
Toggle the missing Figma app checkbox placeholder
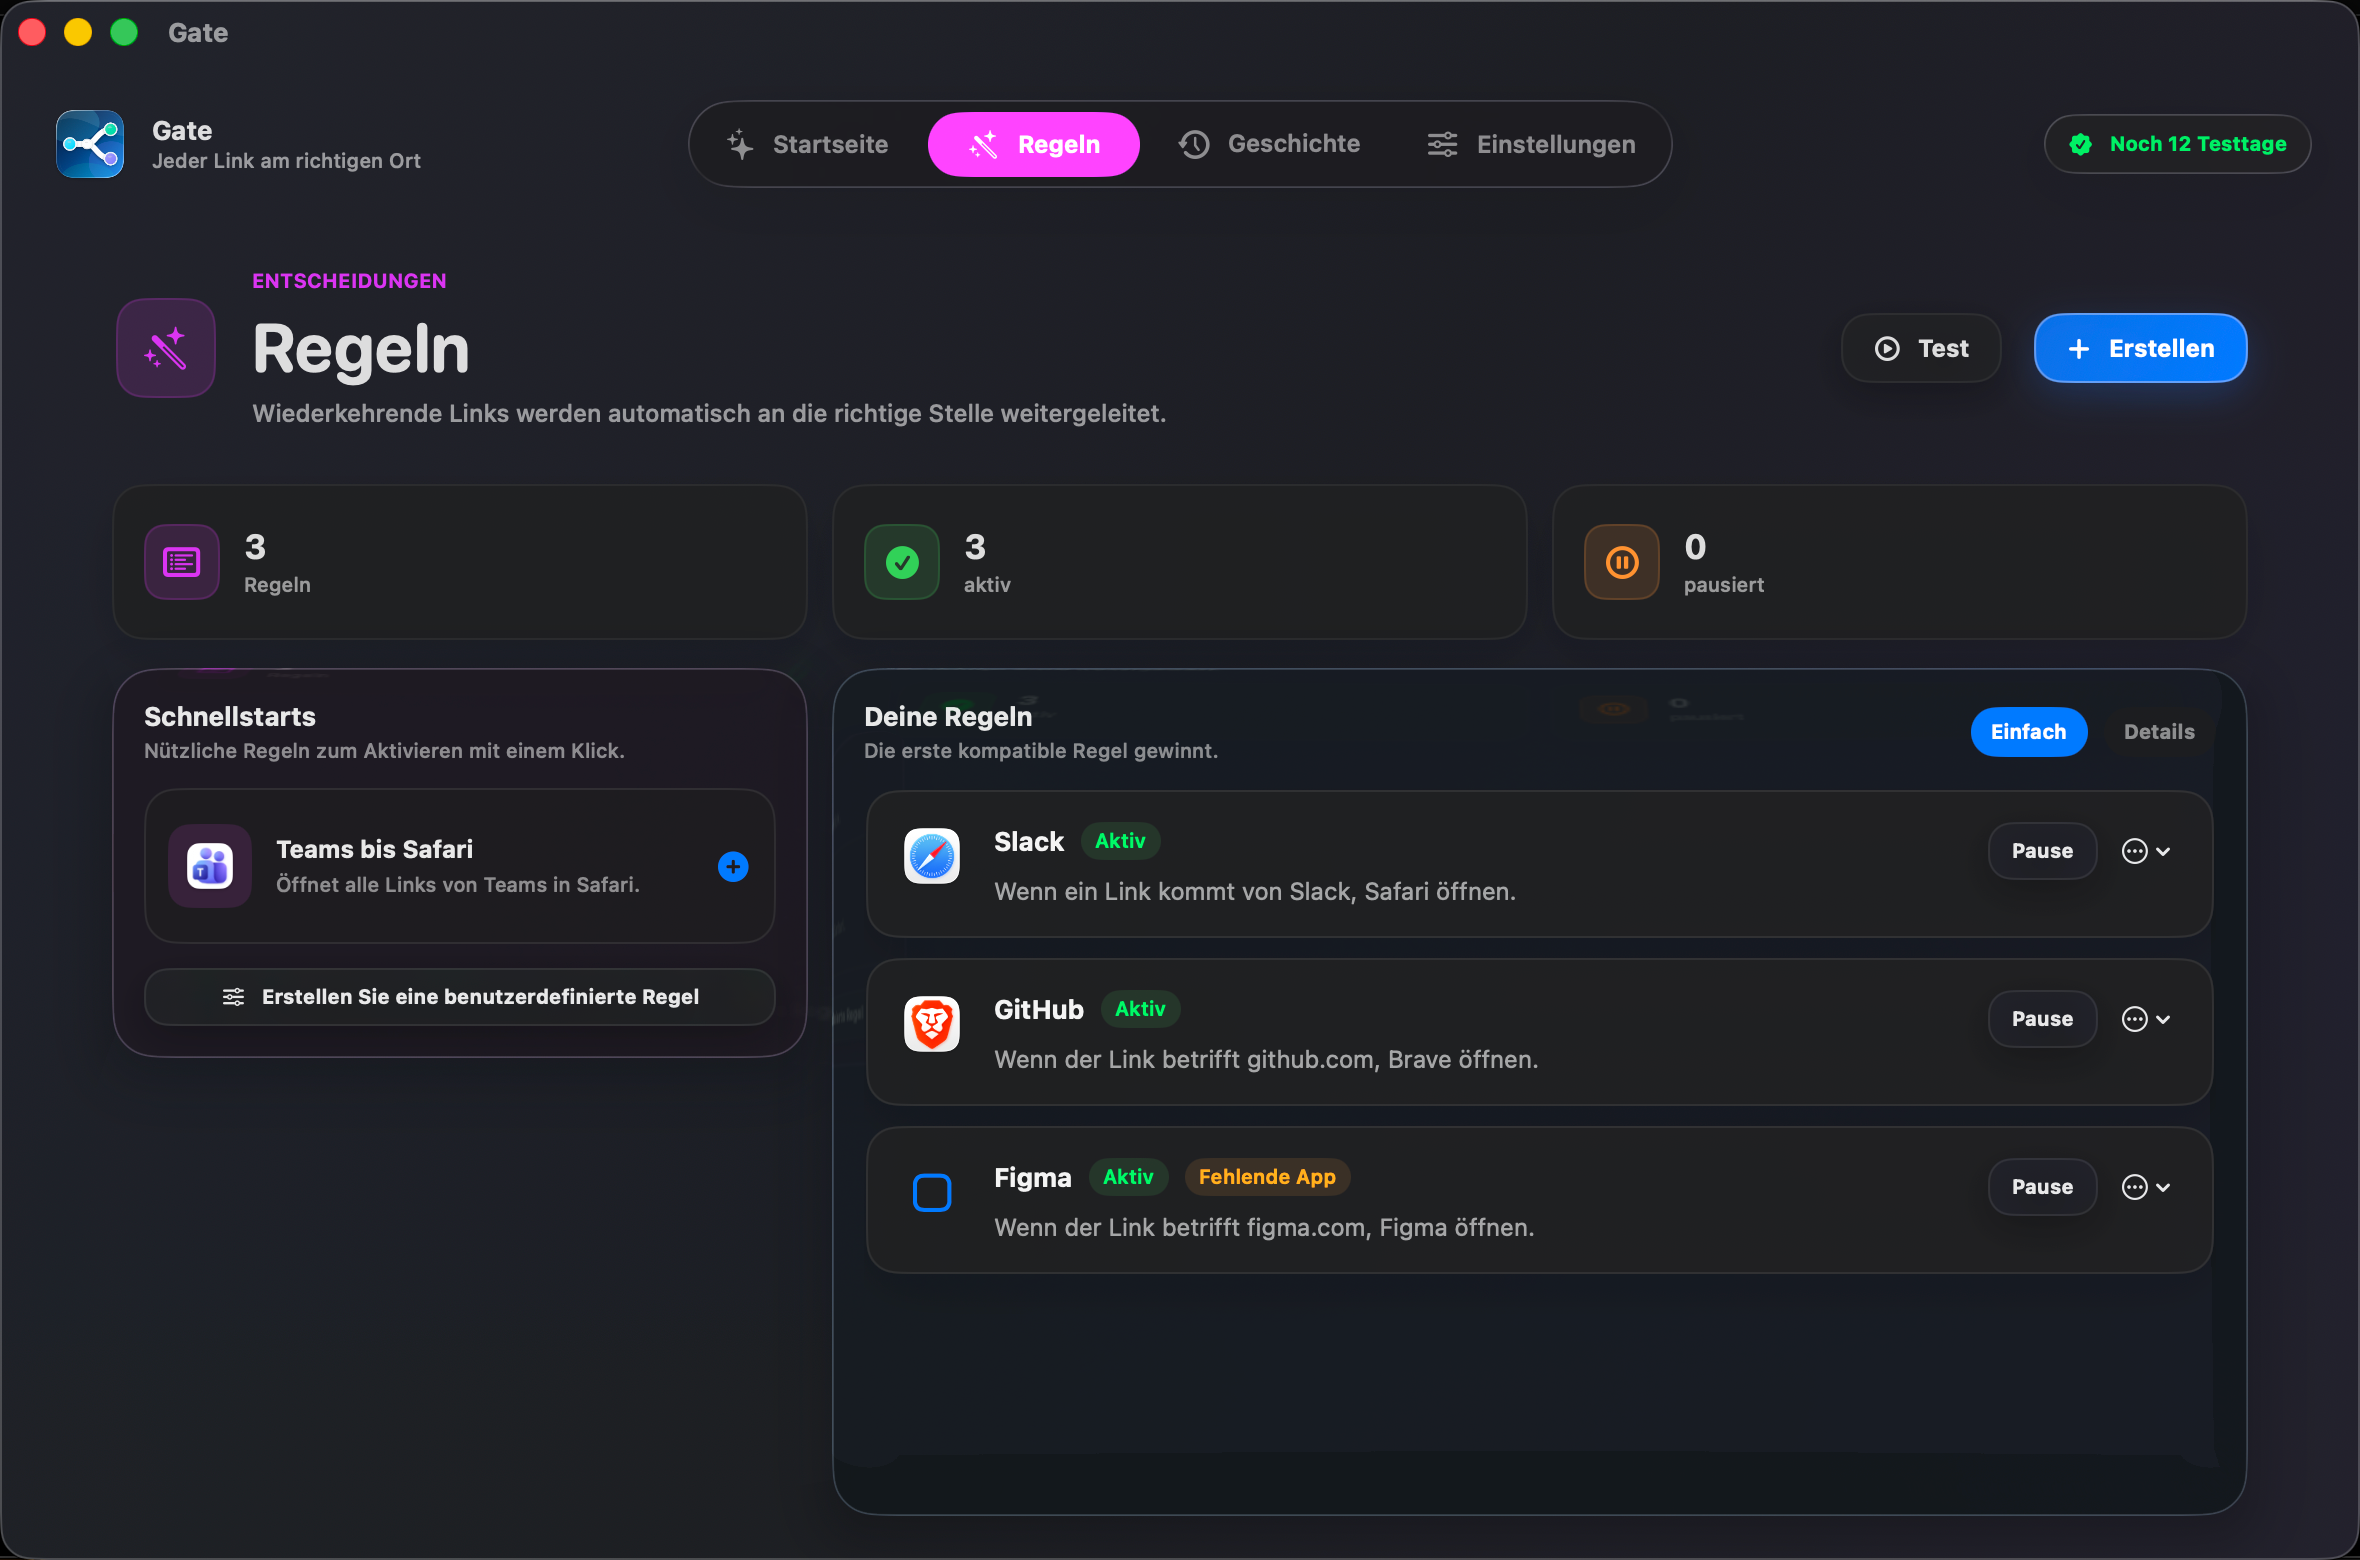tap(932, 1192)
